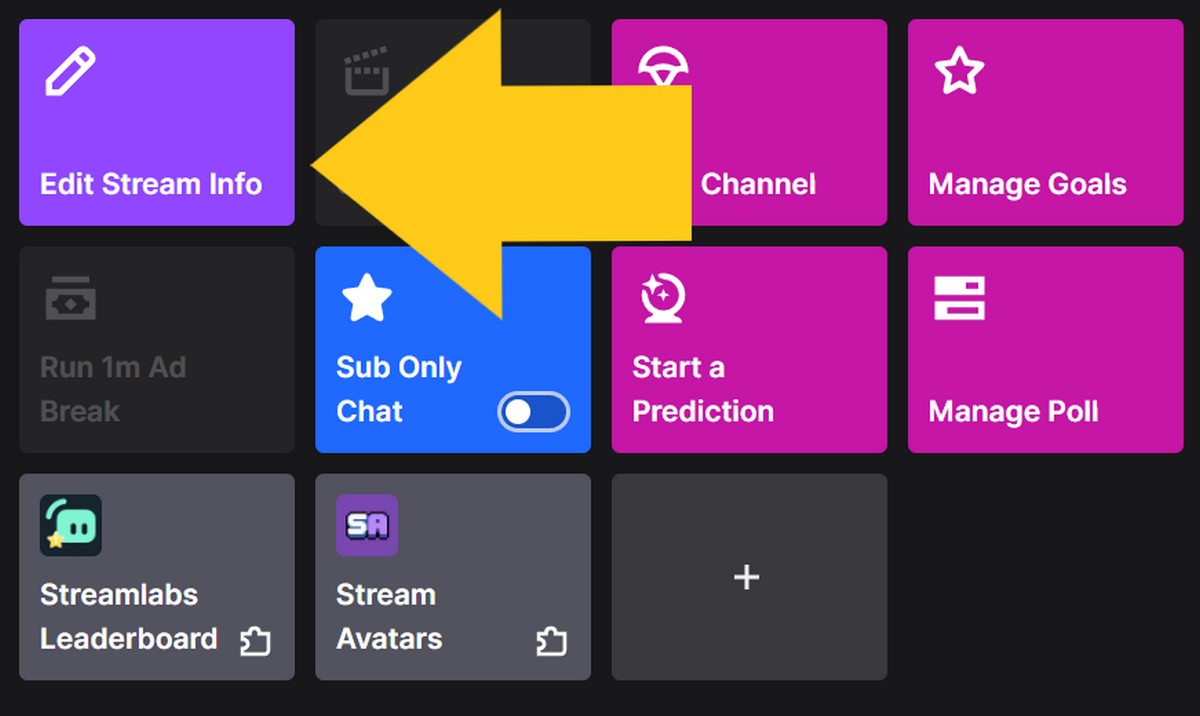1200x716 pixels.
Task: Click the Streamlabs Leaderboard app icon
Action: click(71, 525)
